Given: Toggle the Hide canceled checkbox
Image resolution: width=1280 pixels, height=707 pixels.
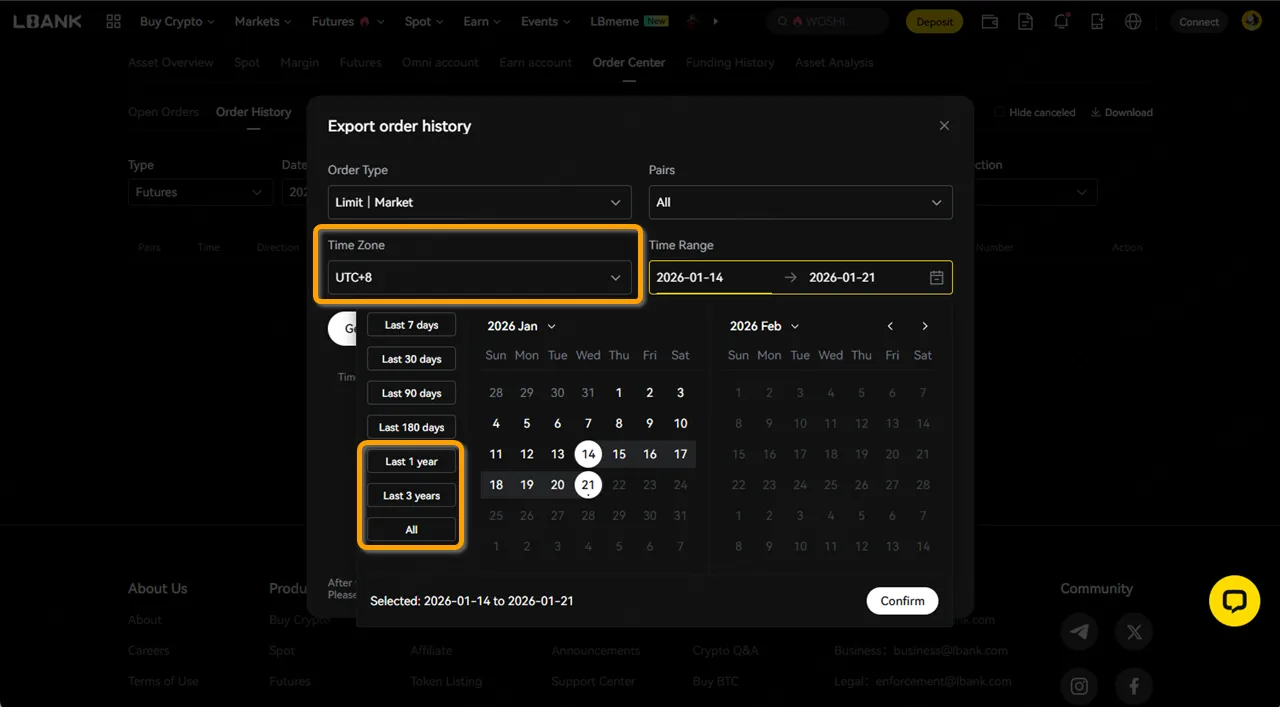Looking at the screenshot, I should click(x=1000, y=113).
